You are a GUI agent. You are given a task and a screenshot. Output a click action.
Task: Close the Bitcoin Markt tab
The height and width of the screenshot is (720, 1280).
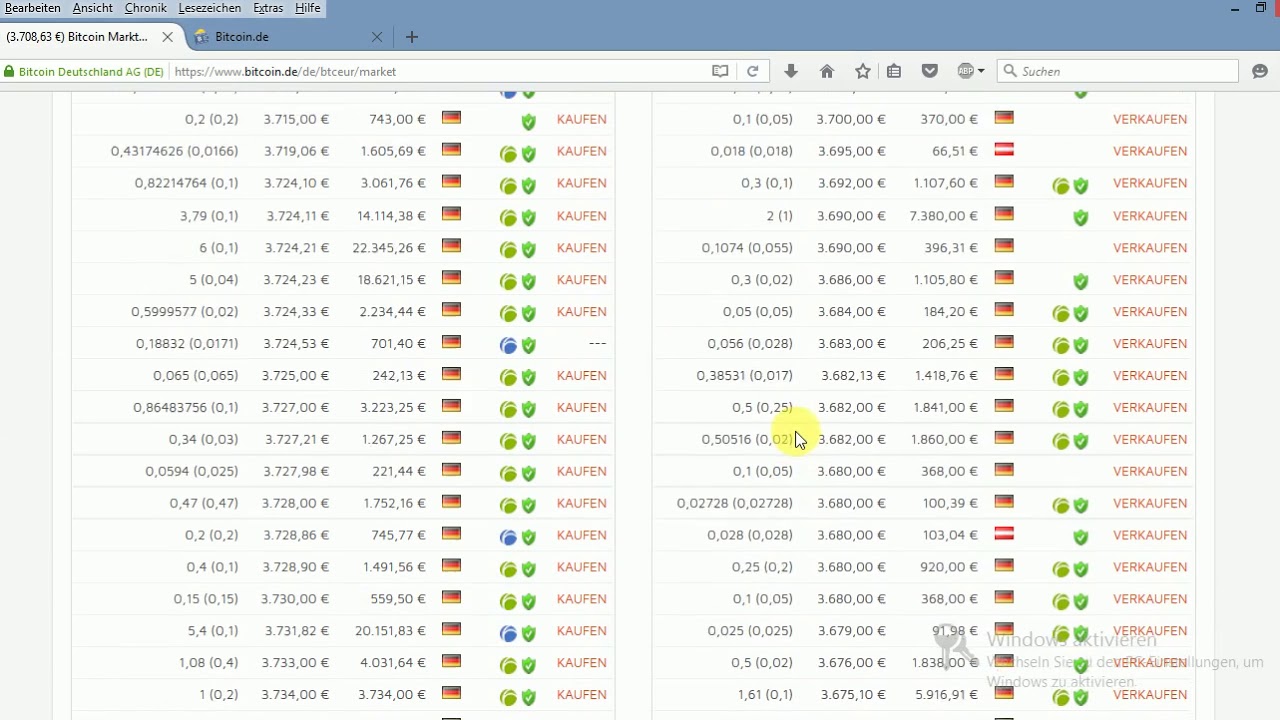168,37
